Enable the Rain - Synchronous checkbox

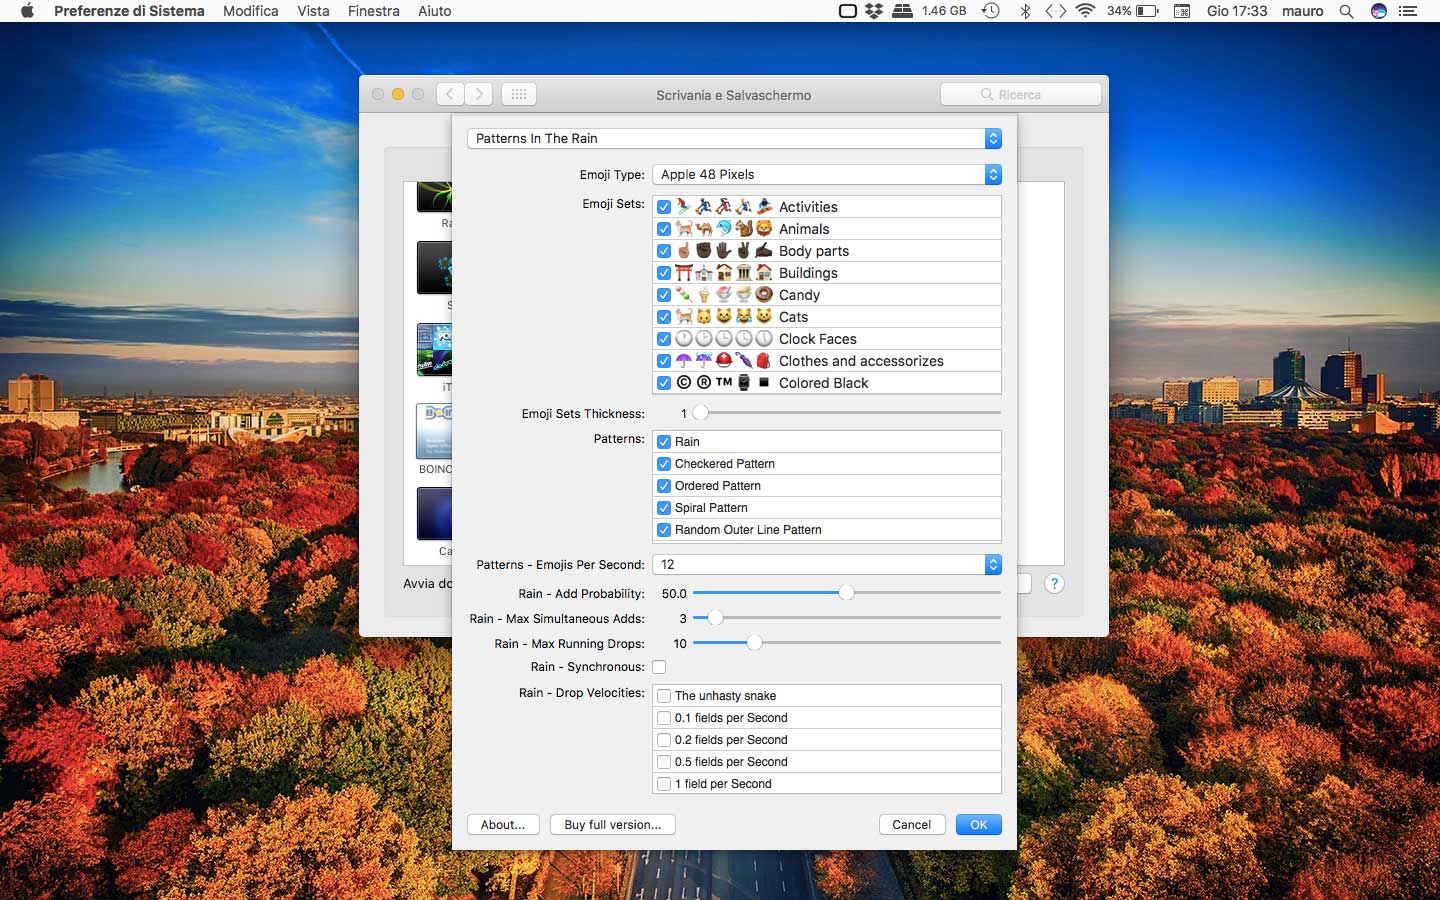pos(659,667)
